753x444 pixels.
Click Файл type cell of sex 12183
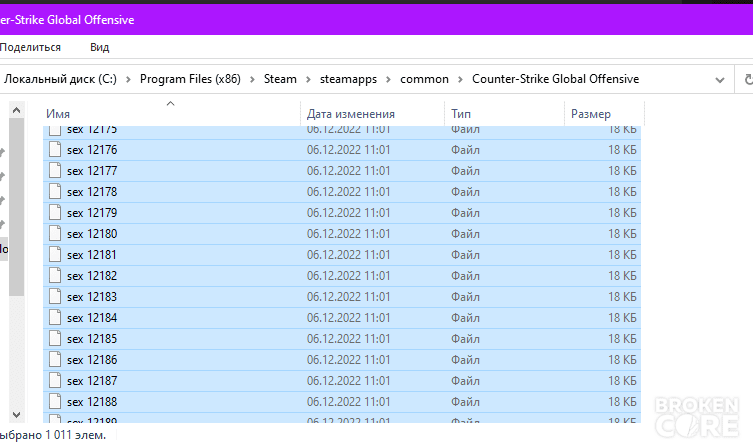coord(465,297)
